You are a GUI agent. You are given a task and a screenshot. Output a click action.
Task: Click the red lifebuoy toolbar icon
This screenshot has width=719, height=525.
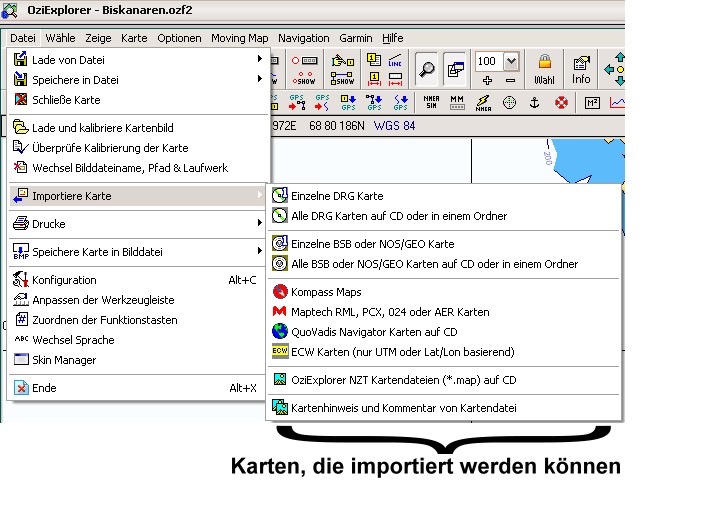pos(561,102)
